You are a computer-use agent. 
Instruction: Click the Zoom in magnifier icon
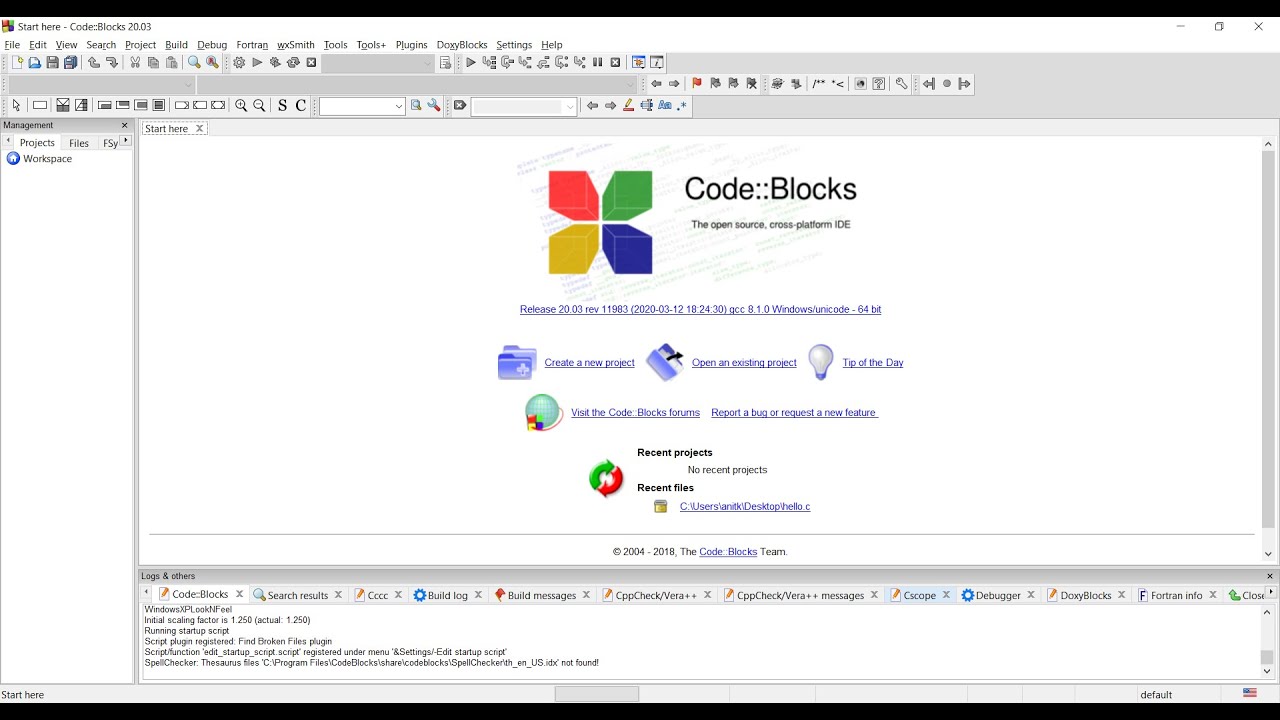pyautogui.click(x=241, y=106)
